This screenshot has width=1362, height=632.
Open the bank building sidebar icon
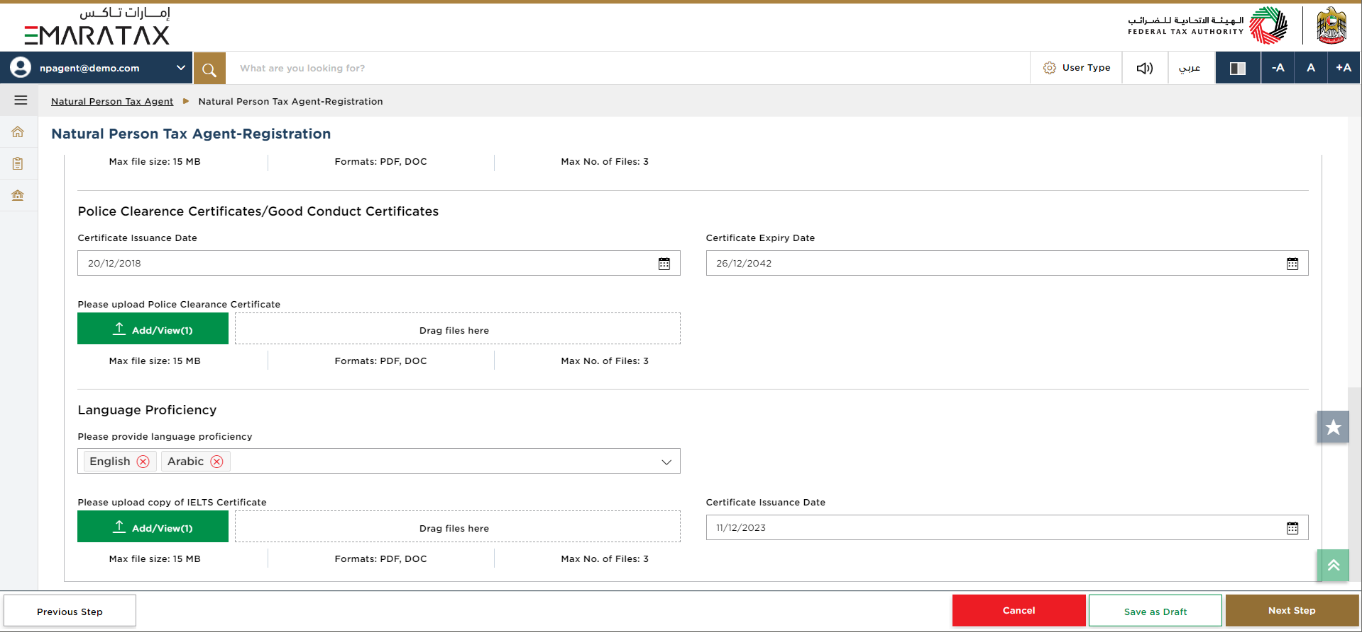click(18, 195)
